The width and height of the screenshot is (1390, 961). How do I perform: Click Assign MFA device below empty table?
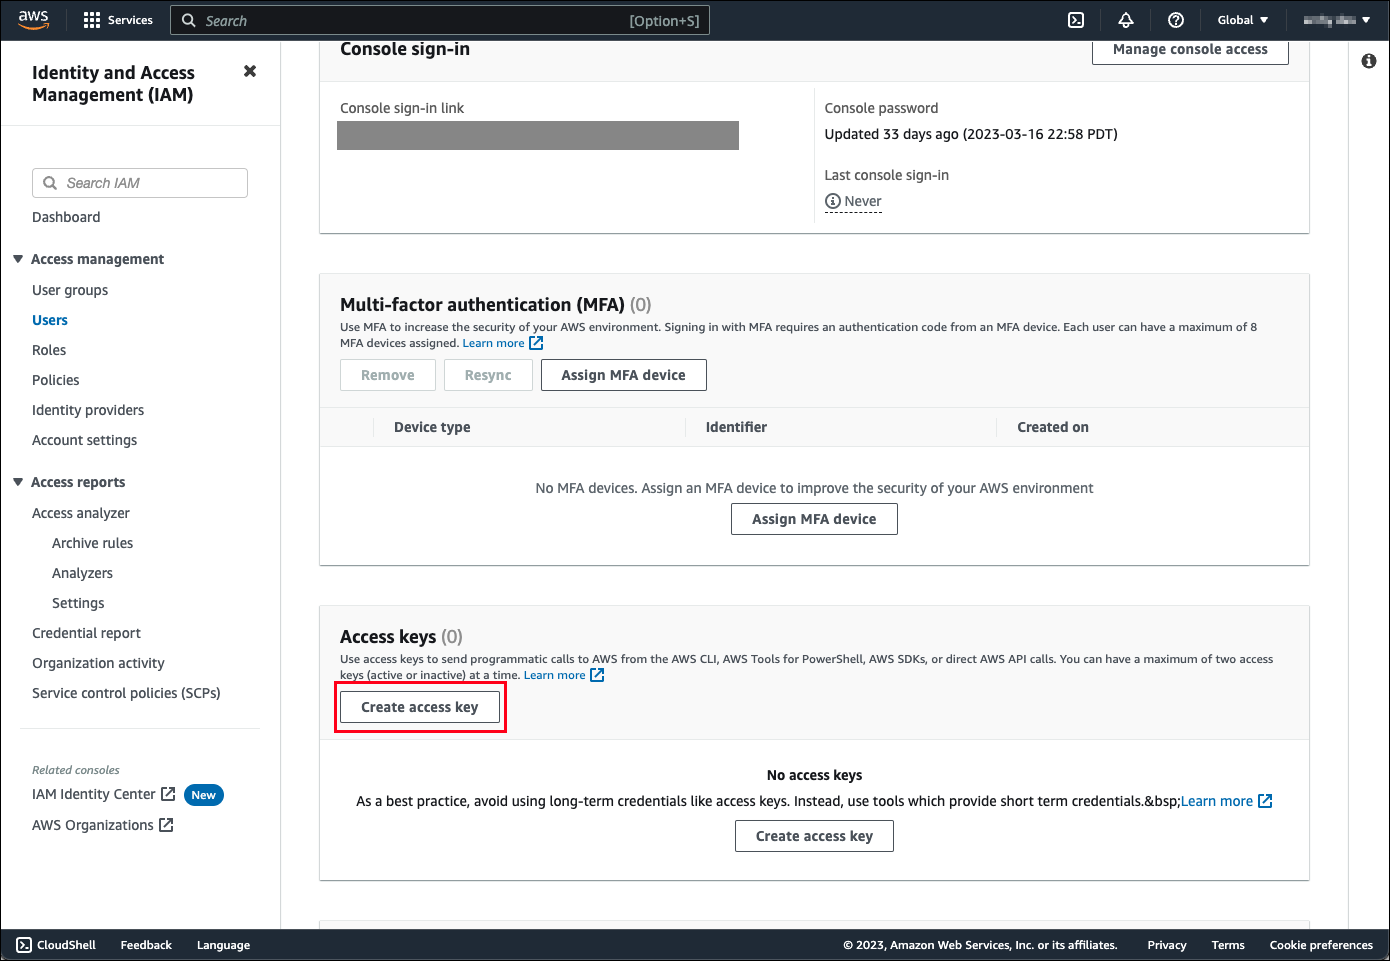814,519
